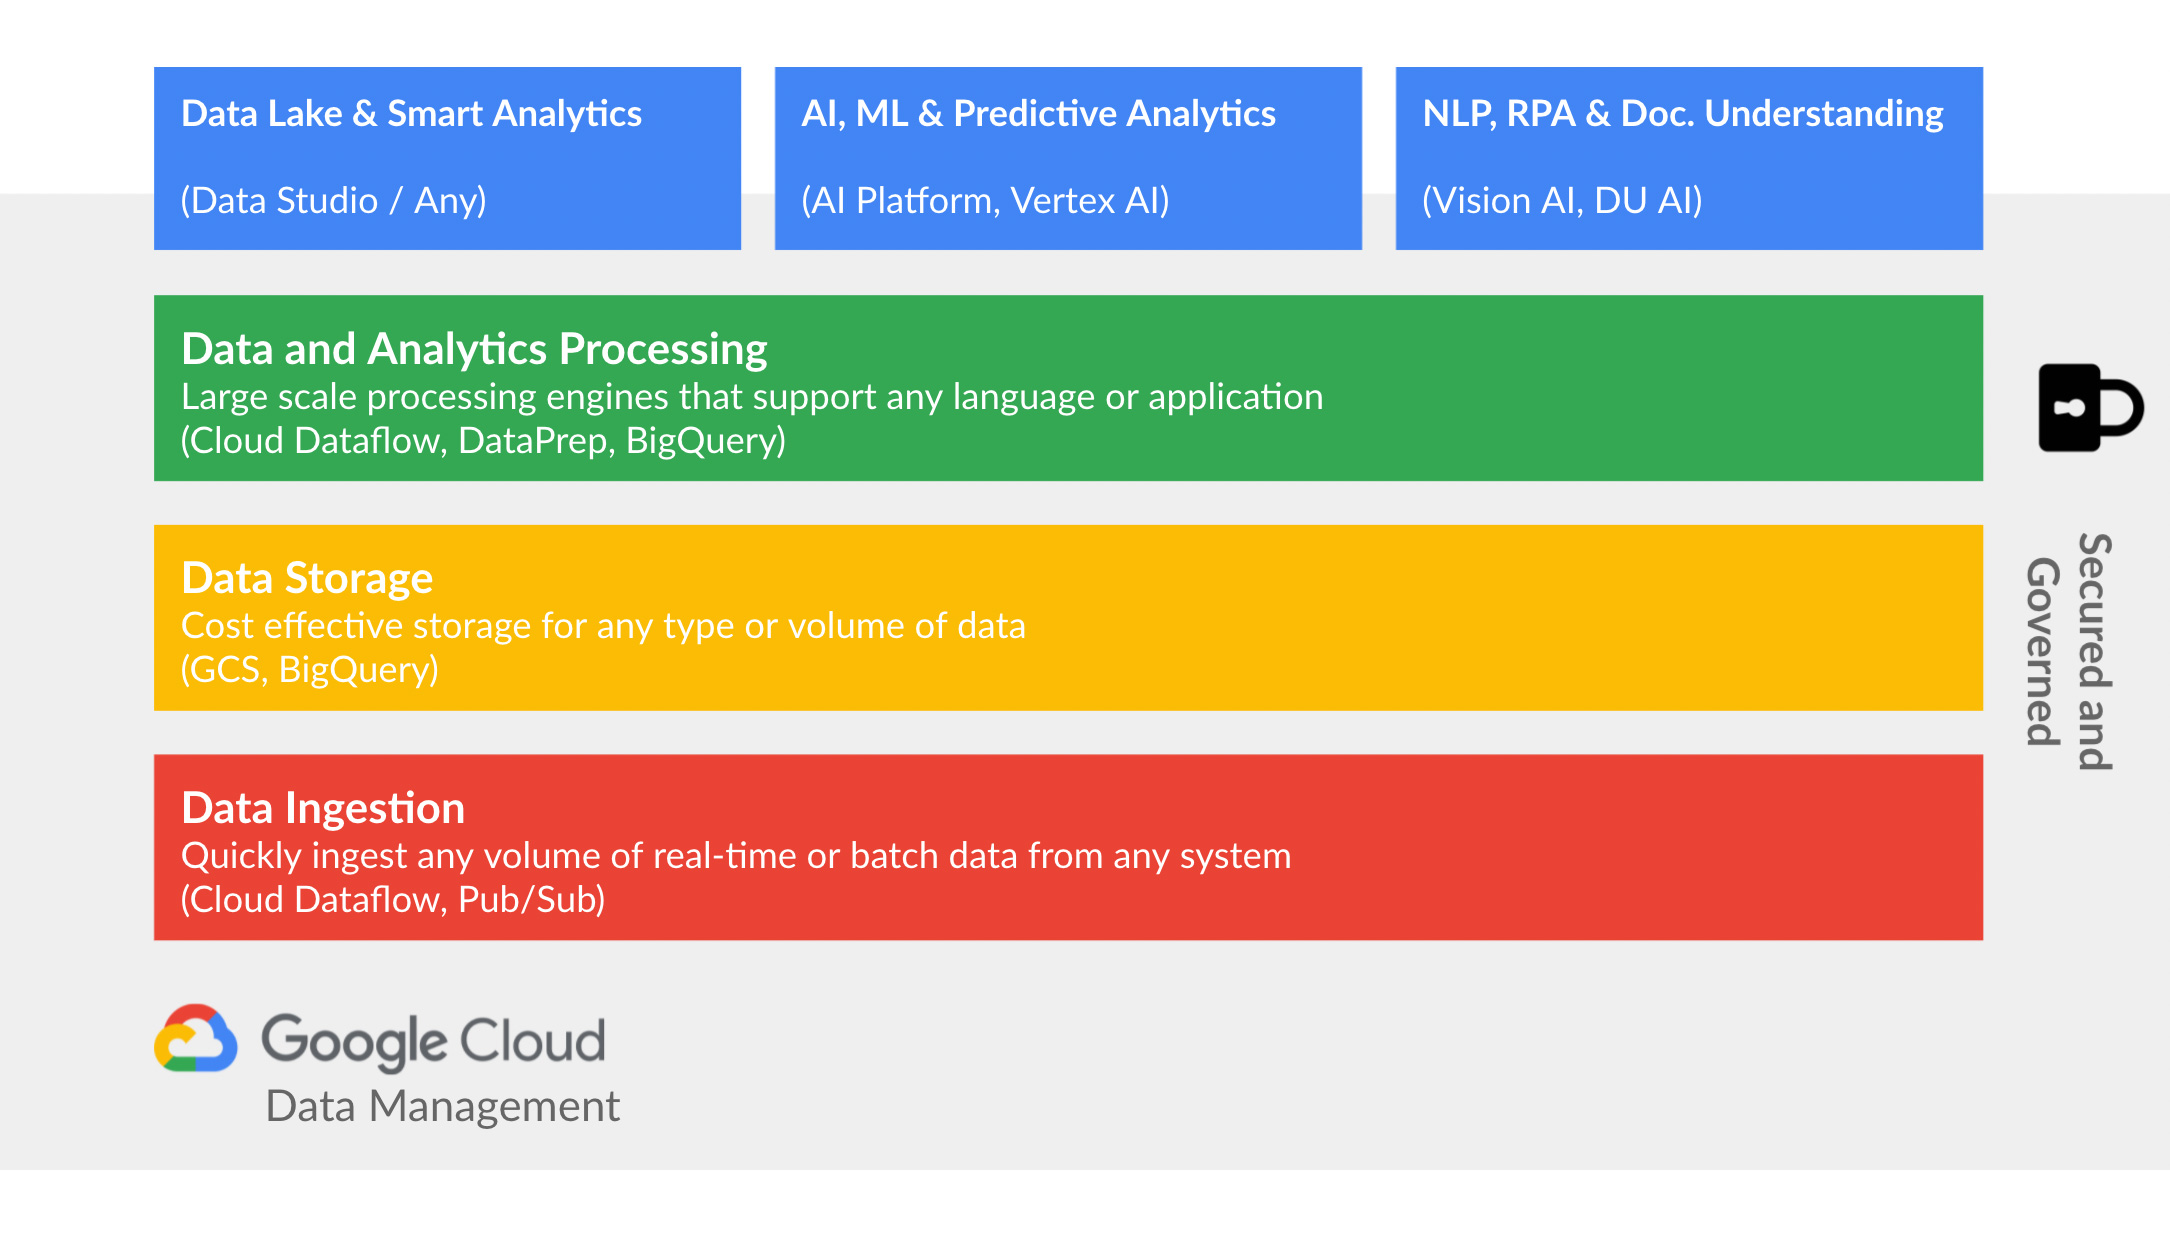This screenshot has width=2170, height=1240.
Task: Click the Google Cloud wordmark text
Action: pos(433,1041)
